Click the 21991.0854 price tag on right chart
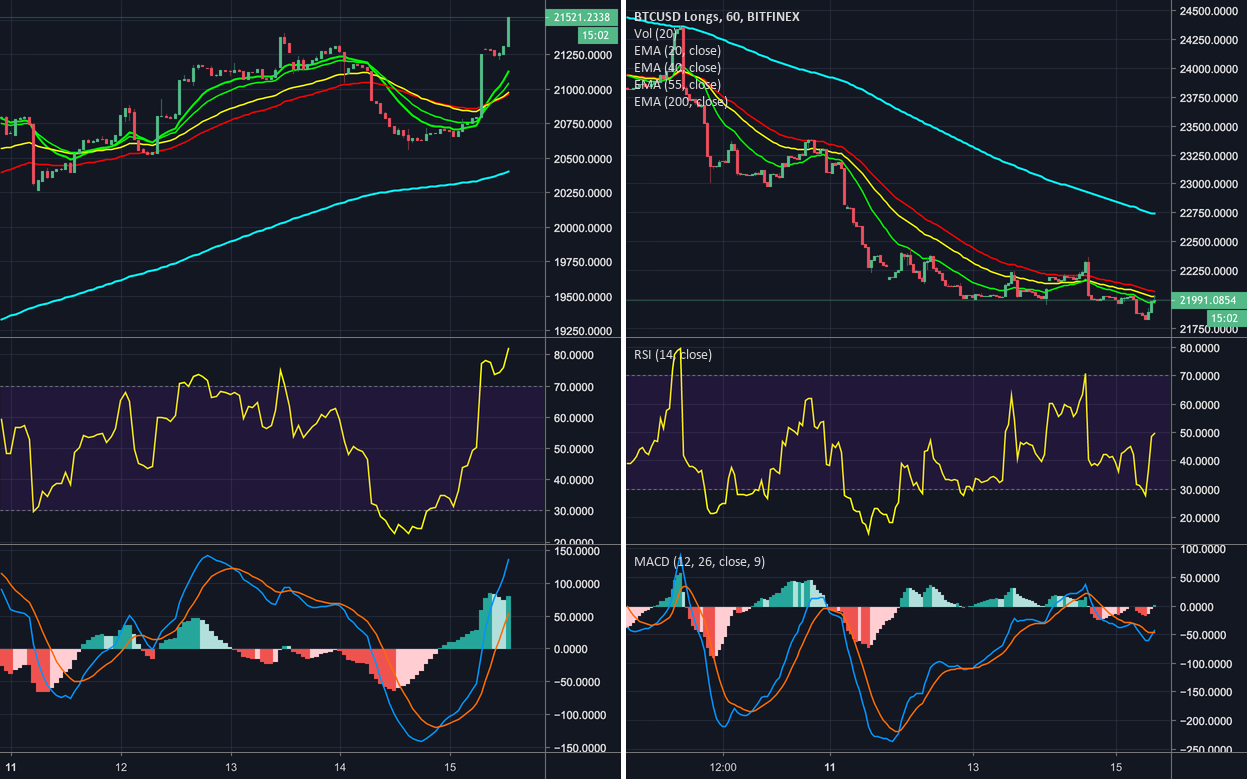This screenshot has width=1247, height=779. tap(1209, 300)
